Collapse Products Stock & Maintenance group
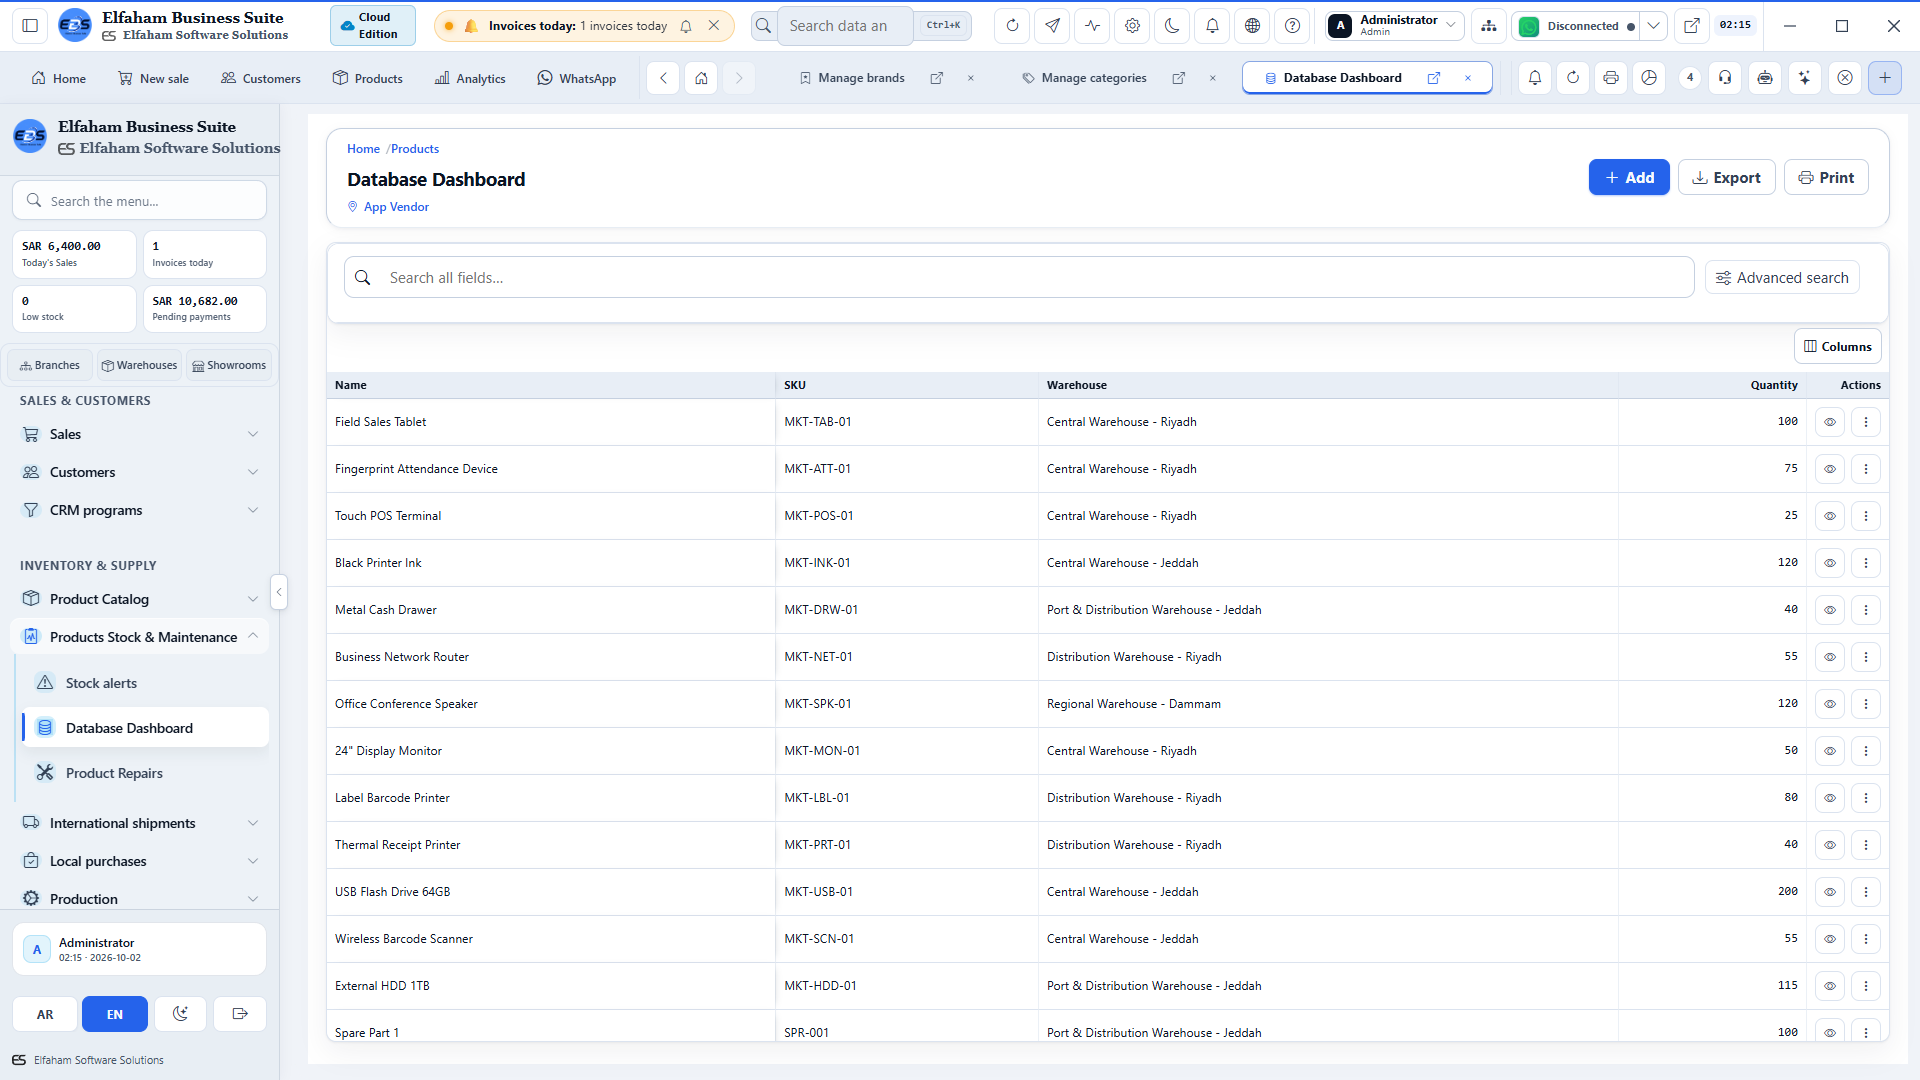The height and width of the screenshot is (1080, 1920). click(x=140, y=637)
